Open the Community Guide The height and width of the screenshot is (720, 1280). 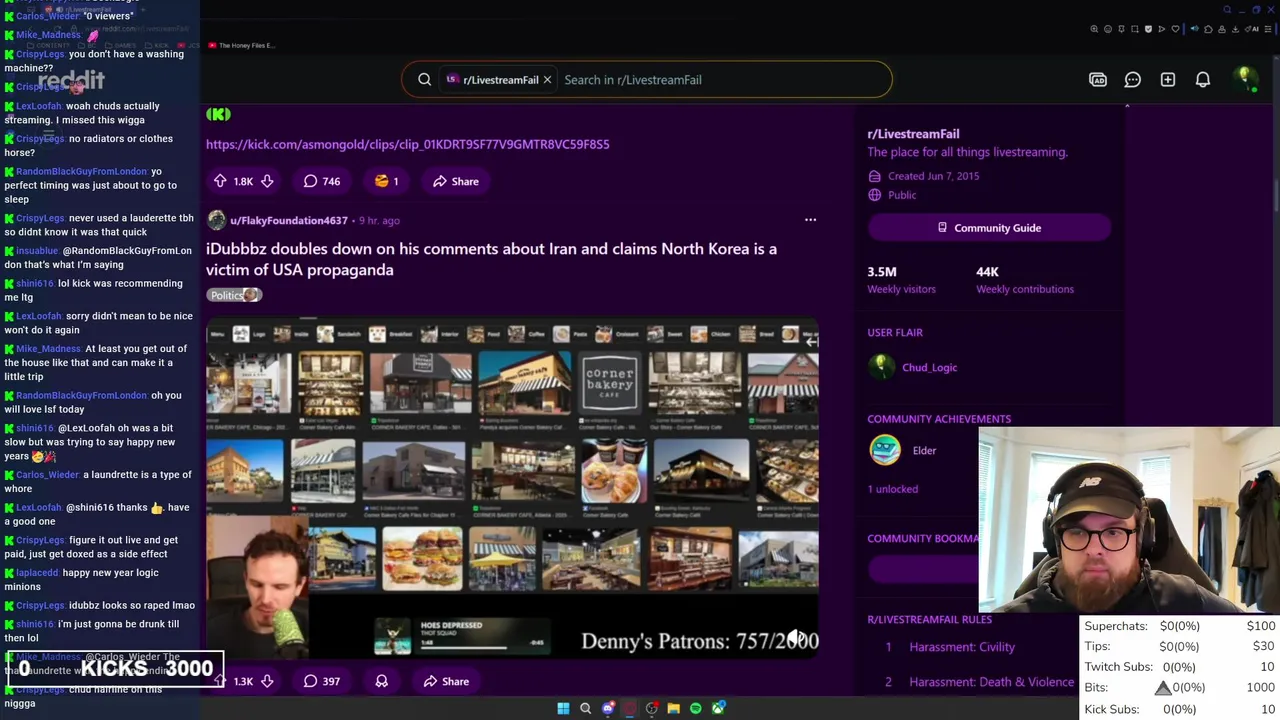(989, 228)
